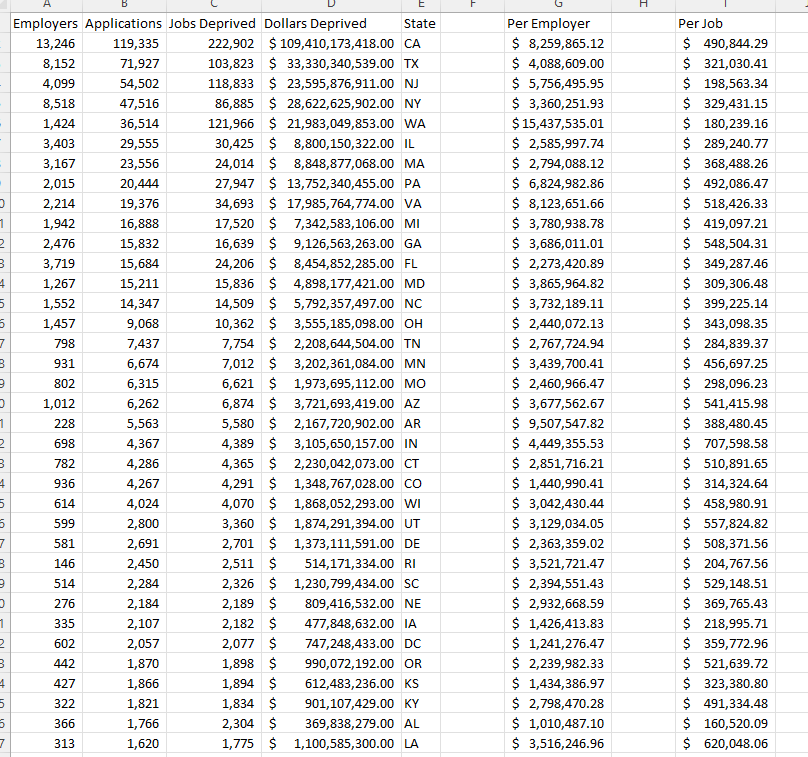Viewport: 808px width, 757px height.
Task: Select dollars value 28,622,625,902.00
Action: [x=331, y=104]
